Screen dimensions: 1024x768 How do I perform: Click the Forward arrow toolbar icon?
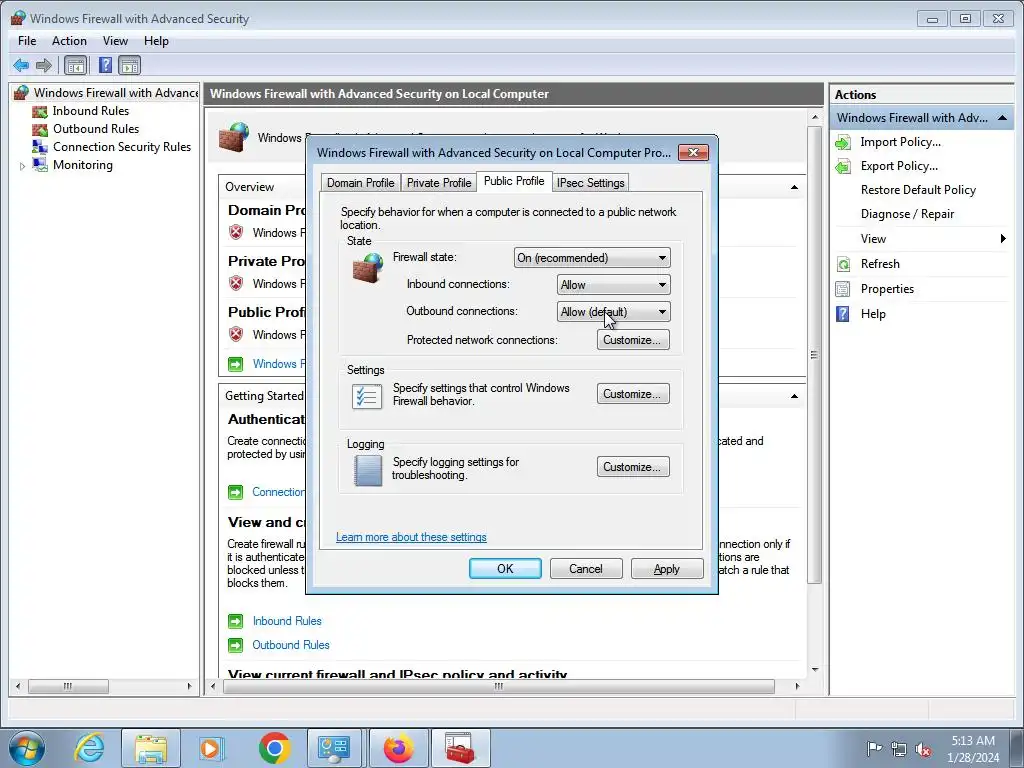44,65
